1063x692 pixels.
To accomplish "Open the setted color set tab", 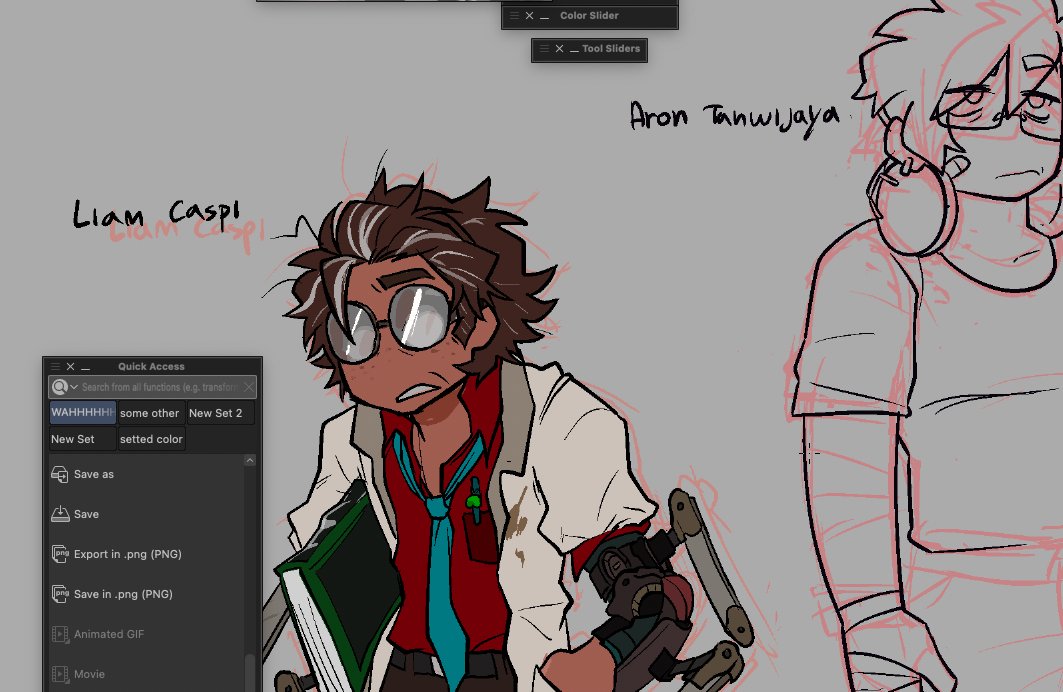I will 151,439.
